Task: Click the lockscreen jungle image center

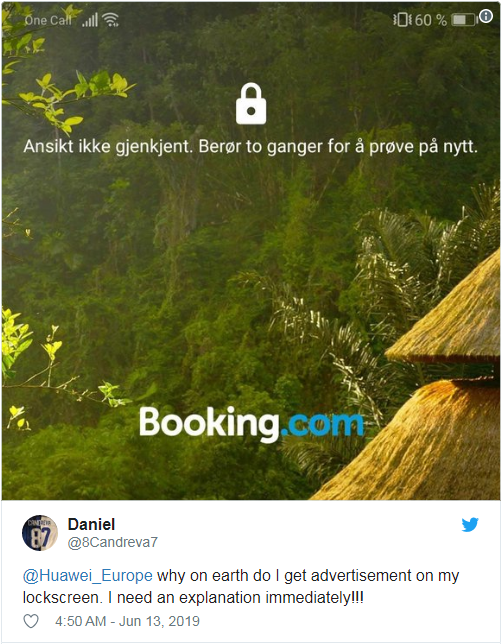Action: [x=251, y=251]
